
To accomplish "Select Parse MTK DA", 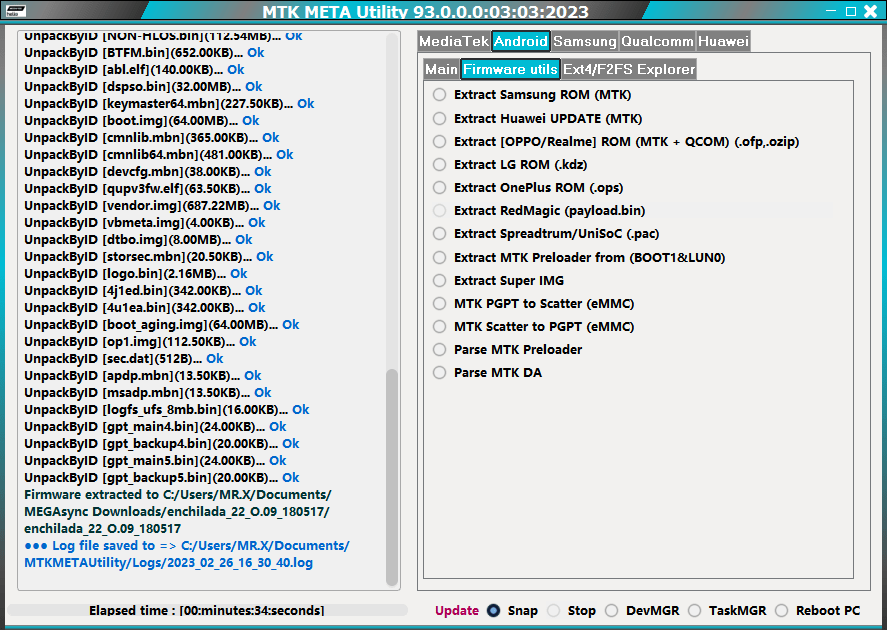I will tap(438, 372).
